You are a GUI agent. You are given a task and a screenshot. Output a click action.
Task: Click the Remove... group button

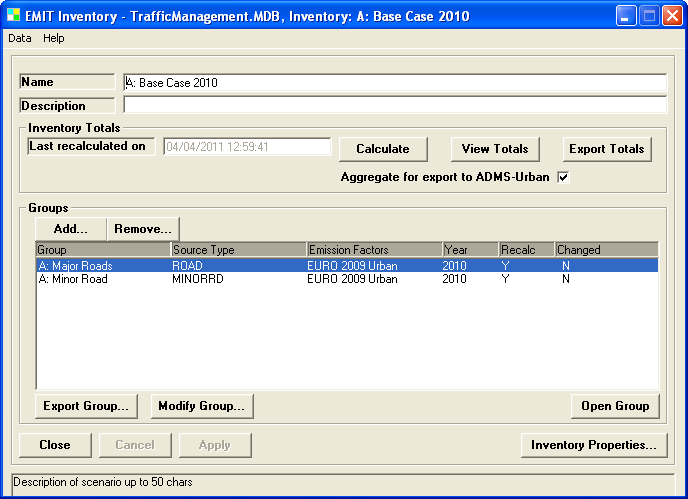click(143, 229)
